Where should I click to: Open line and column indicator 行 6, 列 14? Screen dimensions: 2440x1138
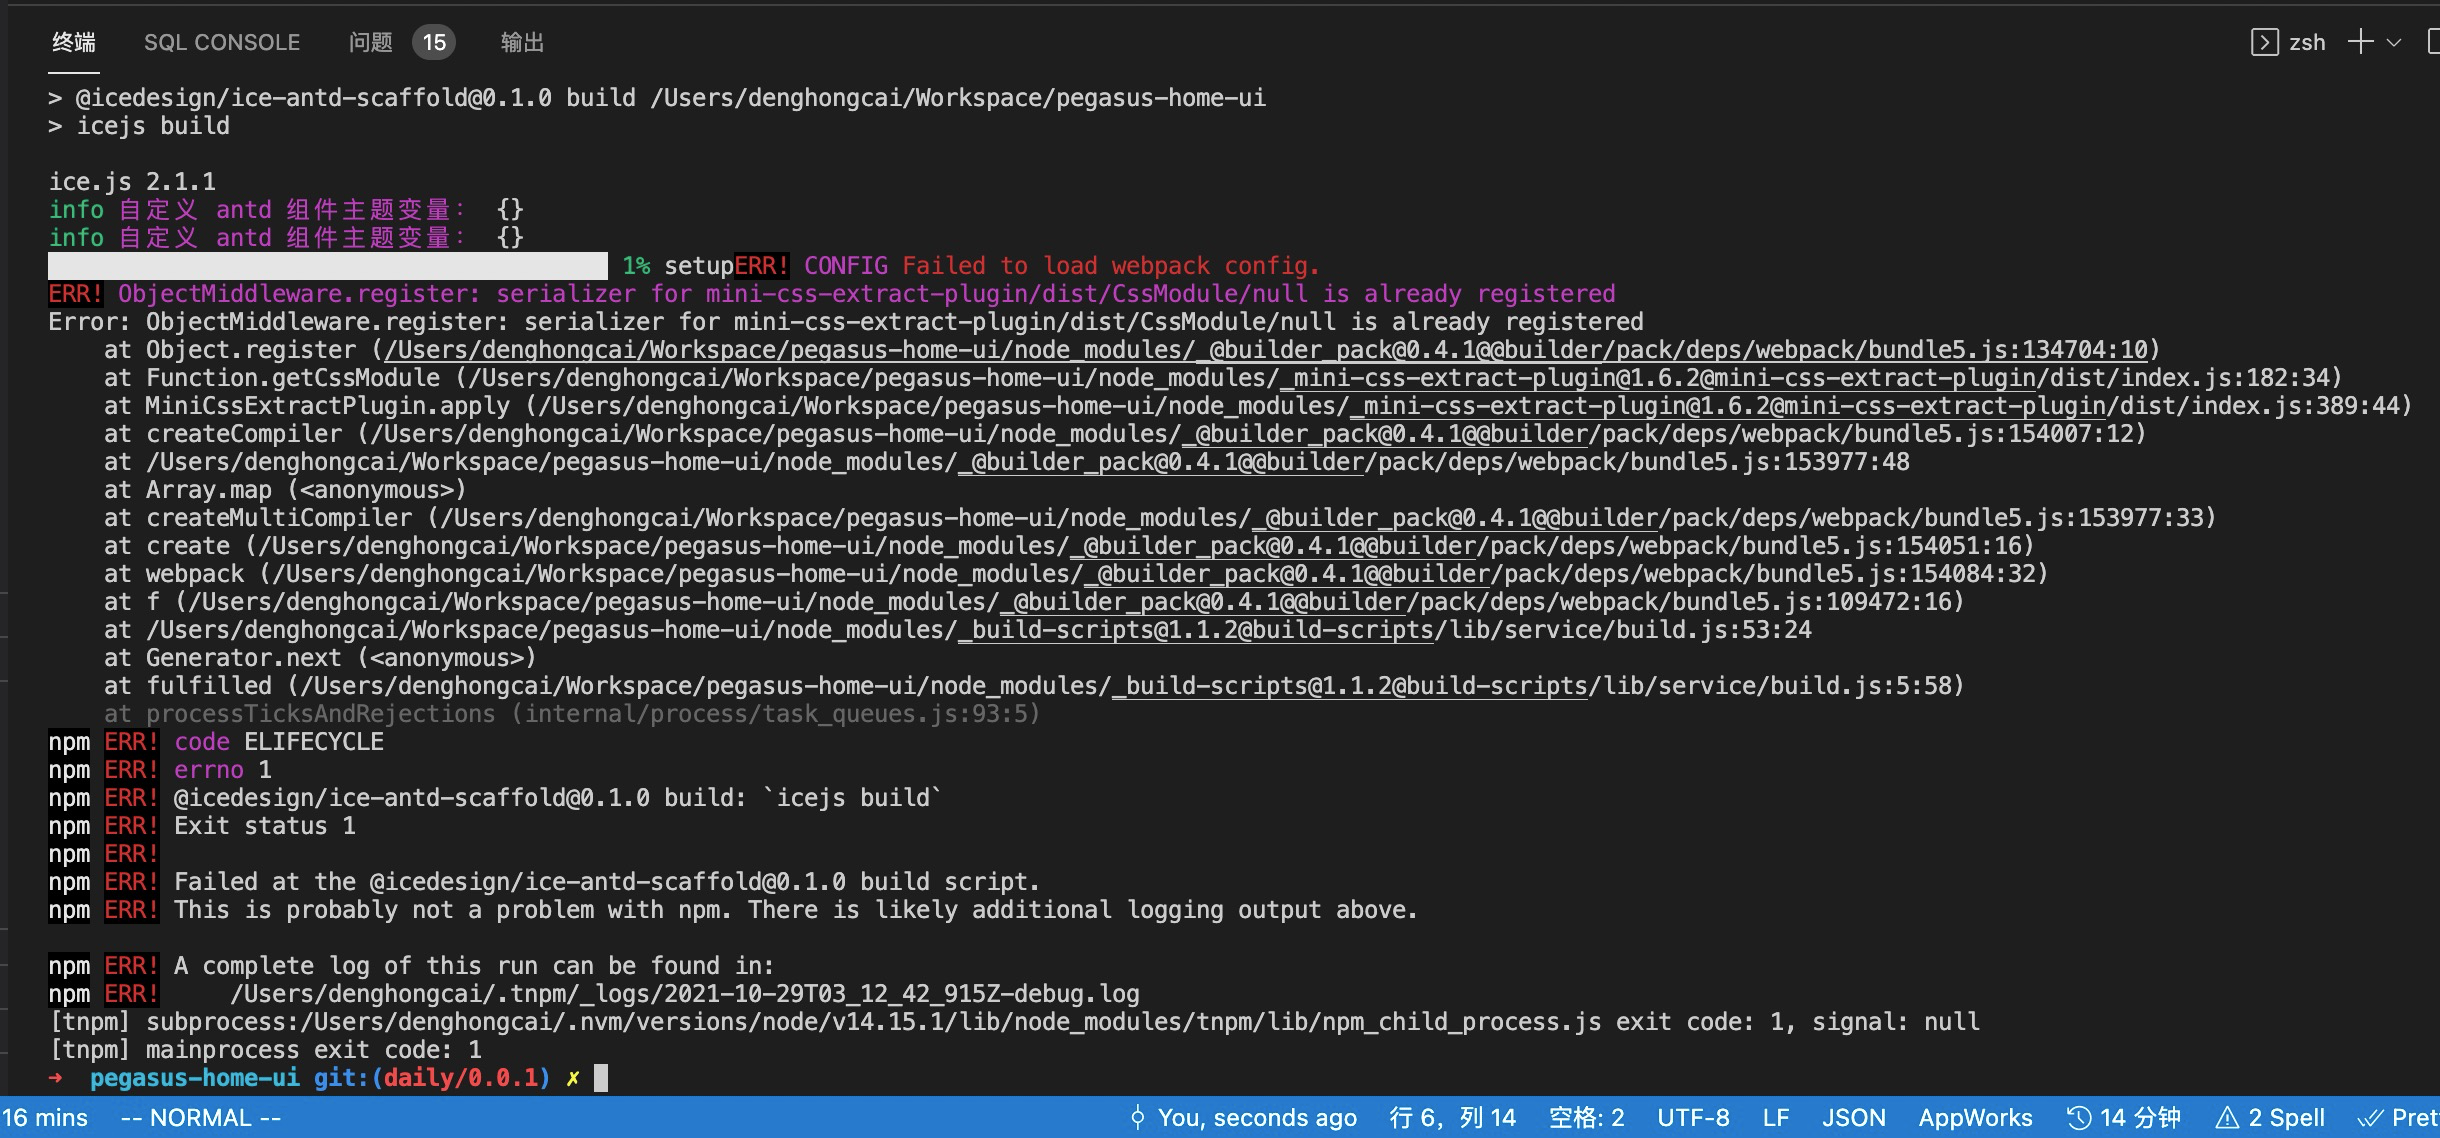(1452, 1117)
